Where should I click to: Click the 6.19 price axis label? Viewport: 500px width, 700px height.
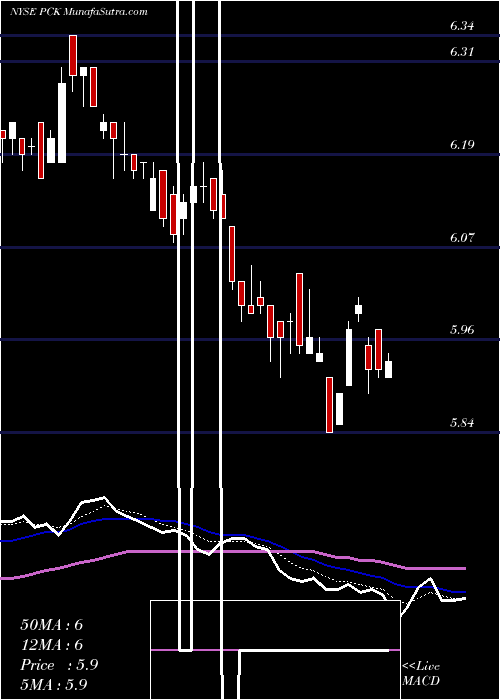(462, 145)
